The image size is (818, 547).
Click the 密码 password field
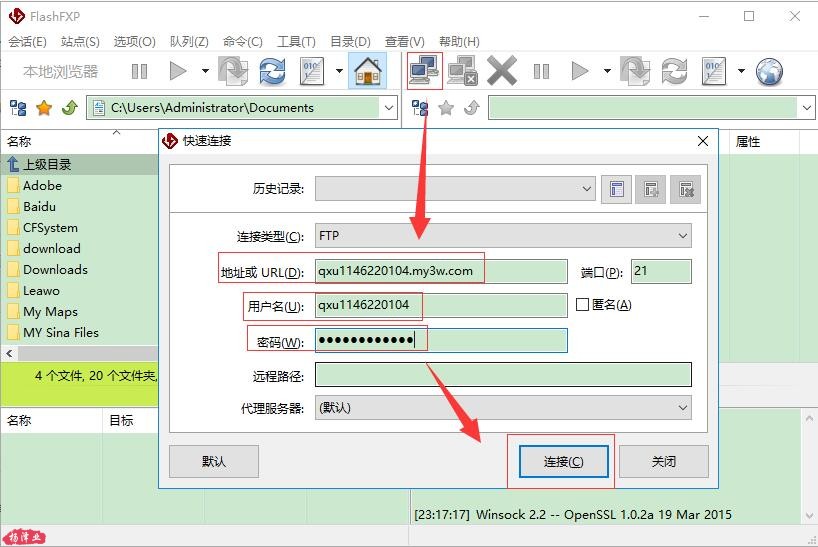tap(441, 341)
